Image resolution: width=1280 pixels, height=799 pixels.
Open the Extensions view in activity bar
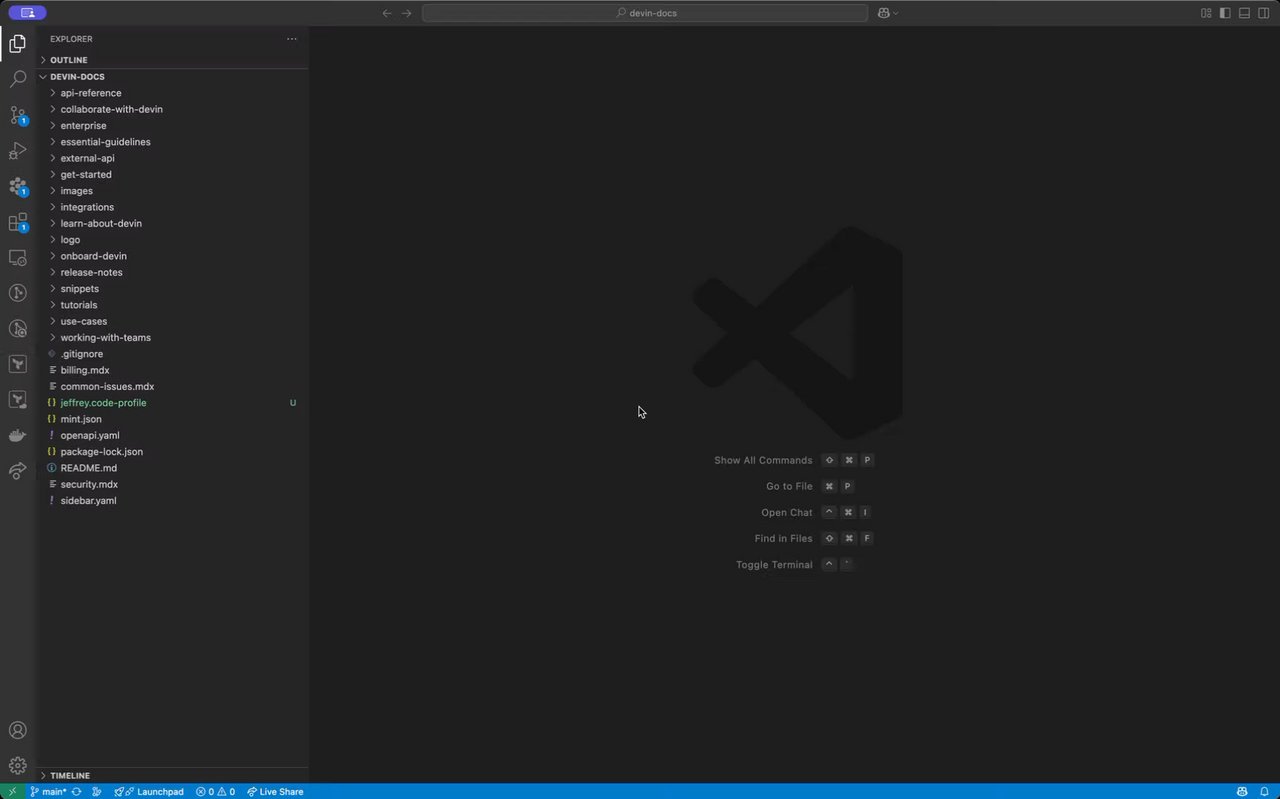point(18,222)
